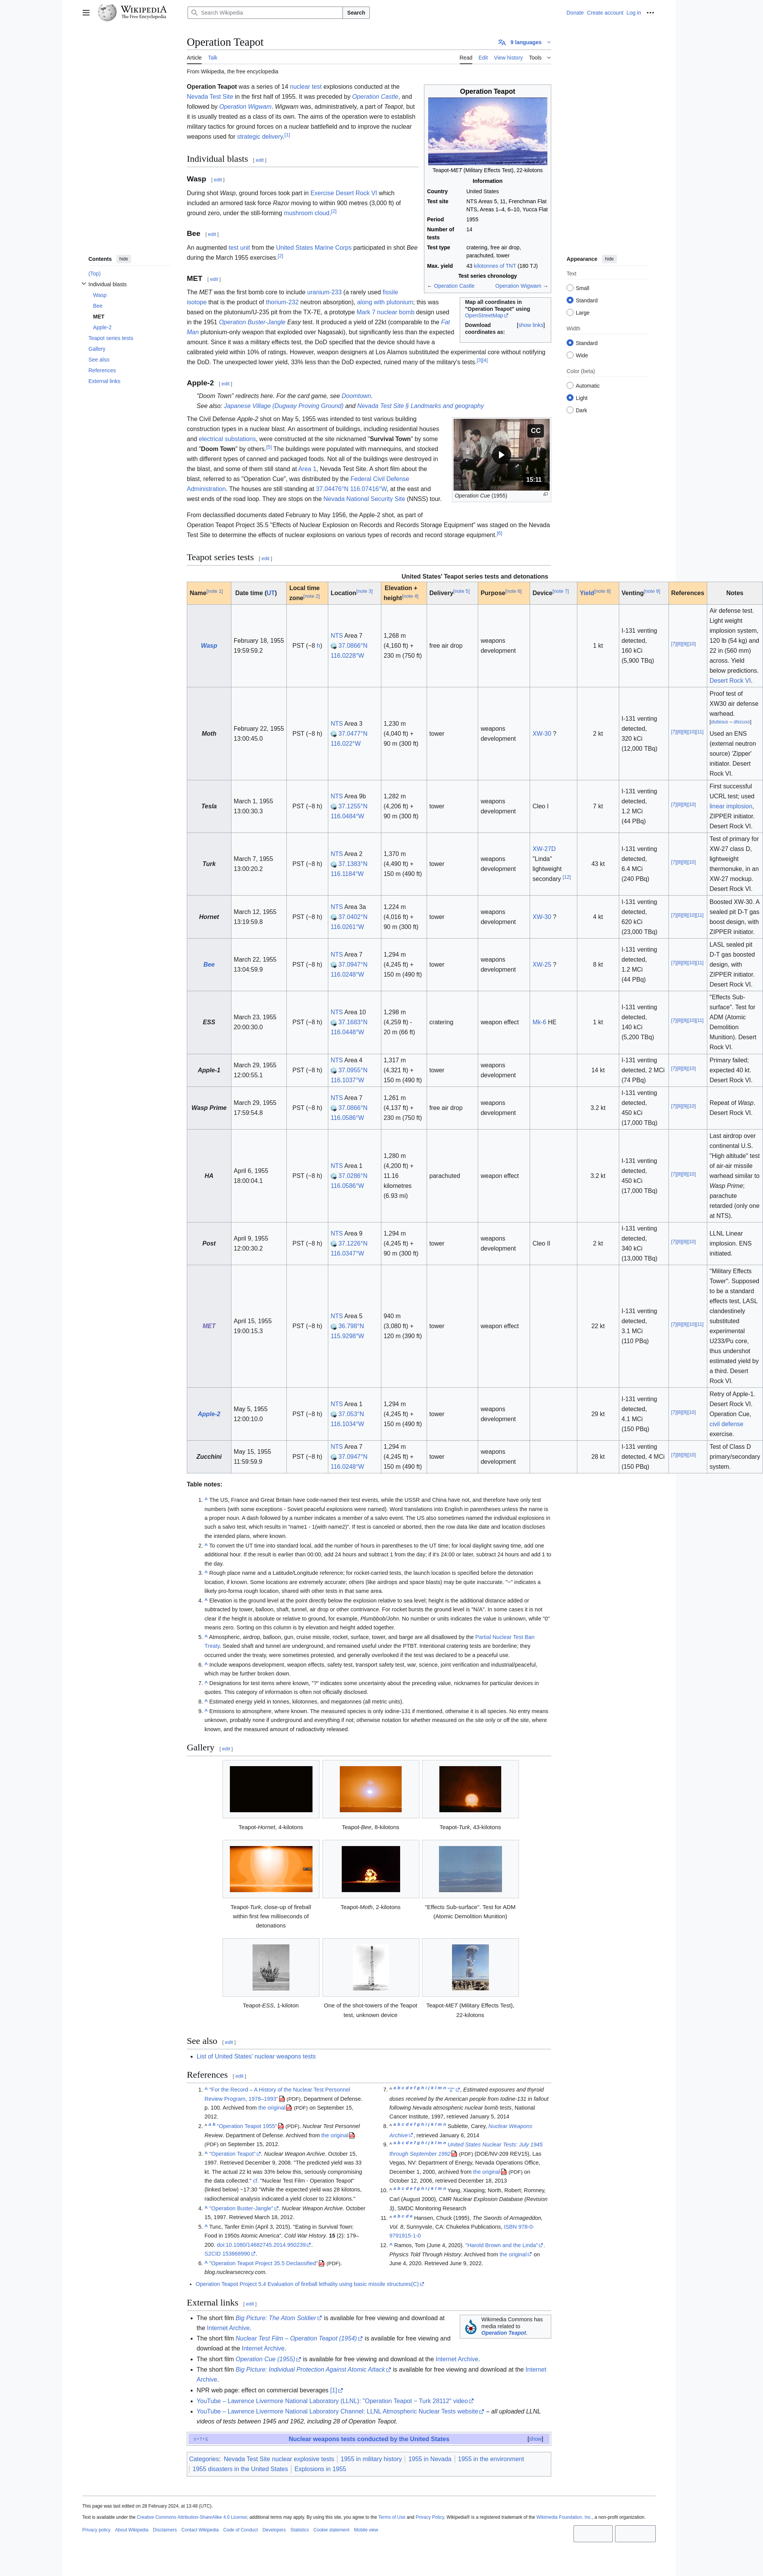
Task: Select the Read tab
Action: [x=466, y=58]
